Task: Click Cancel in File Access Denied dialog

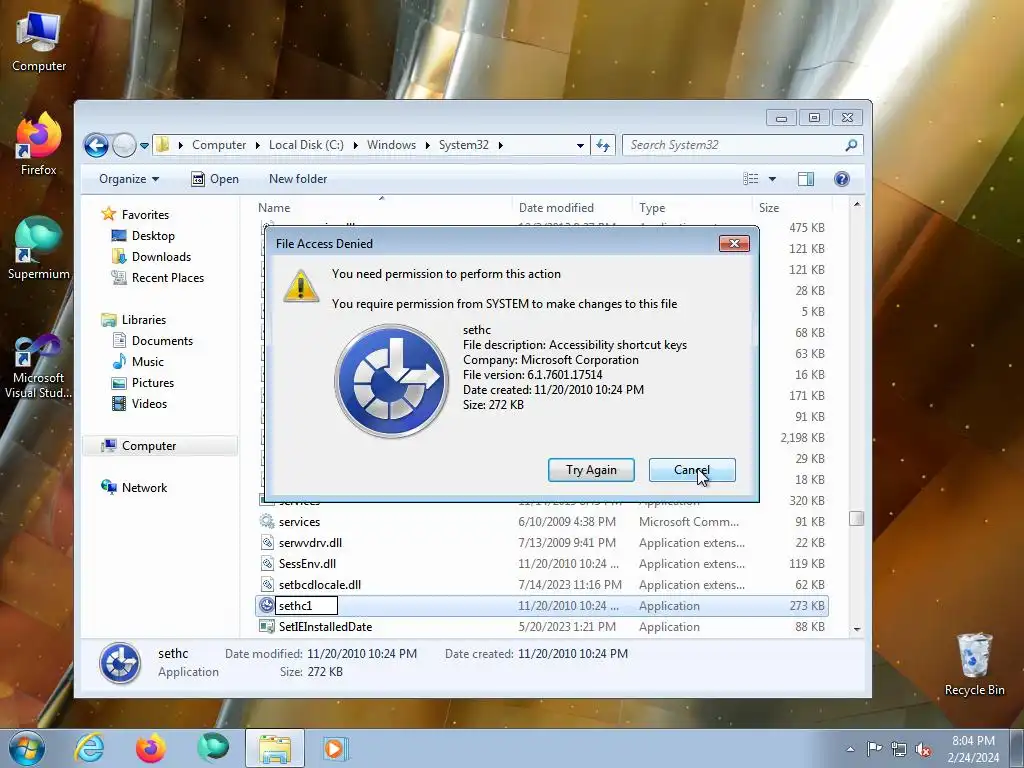Action: click(692, 470)
